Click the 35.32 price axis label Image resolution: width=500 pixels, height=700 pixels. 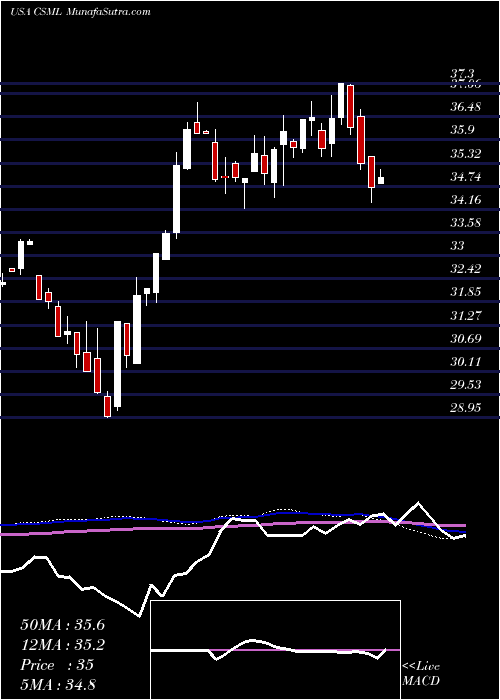[465, 154]
